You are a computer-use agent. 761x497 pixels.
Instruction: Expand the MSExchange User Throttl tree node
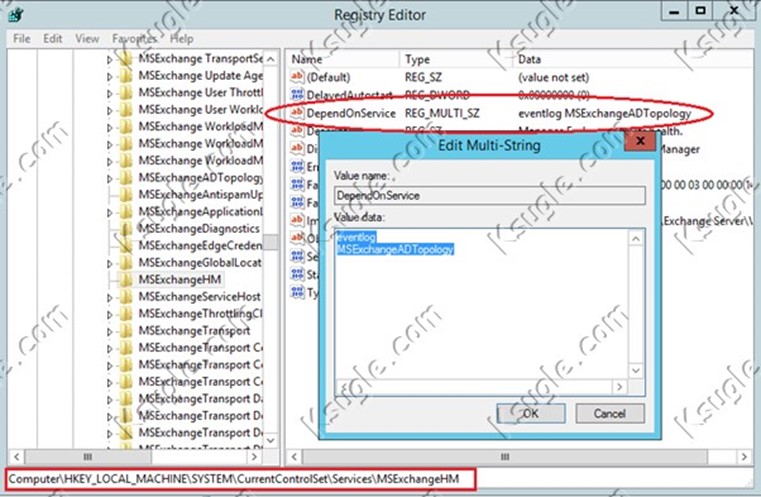coord(110,94)
